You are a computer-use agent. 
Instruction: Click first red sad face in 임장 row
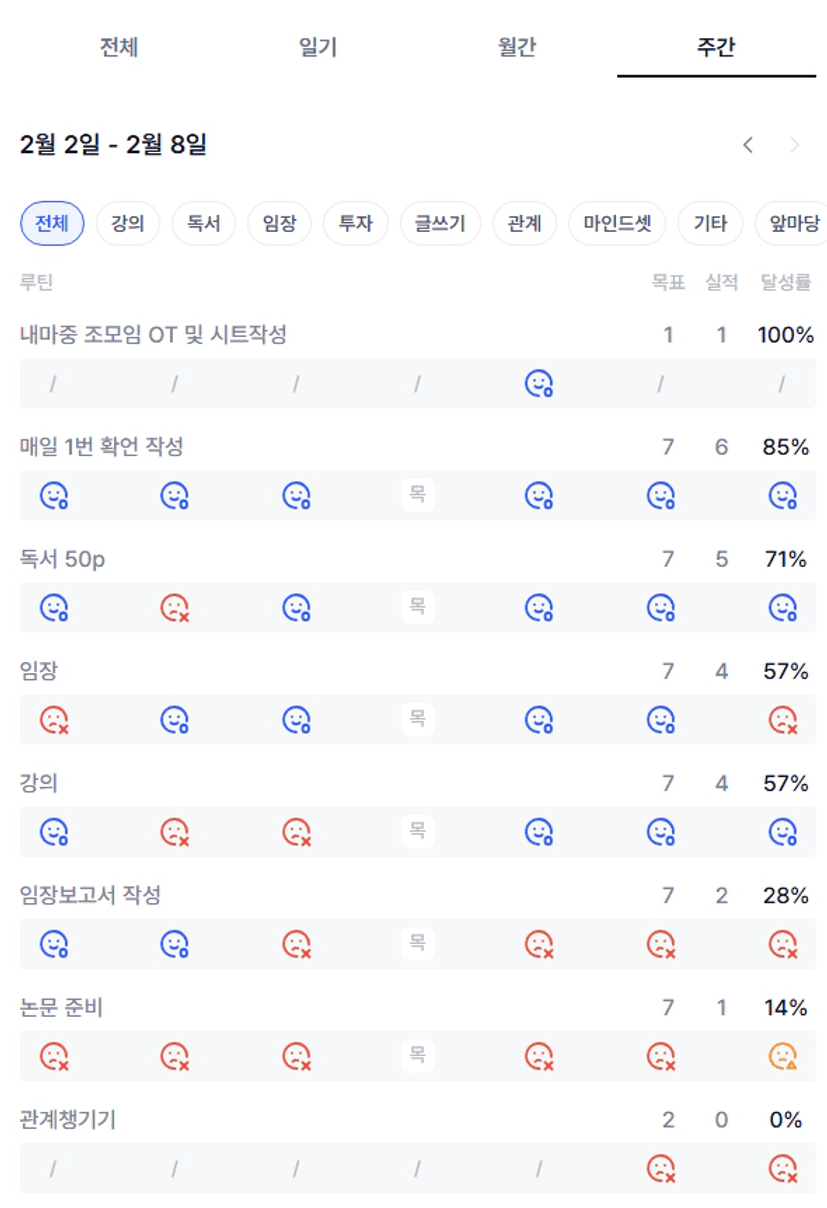53,719
